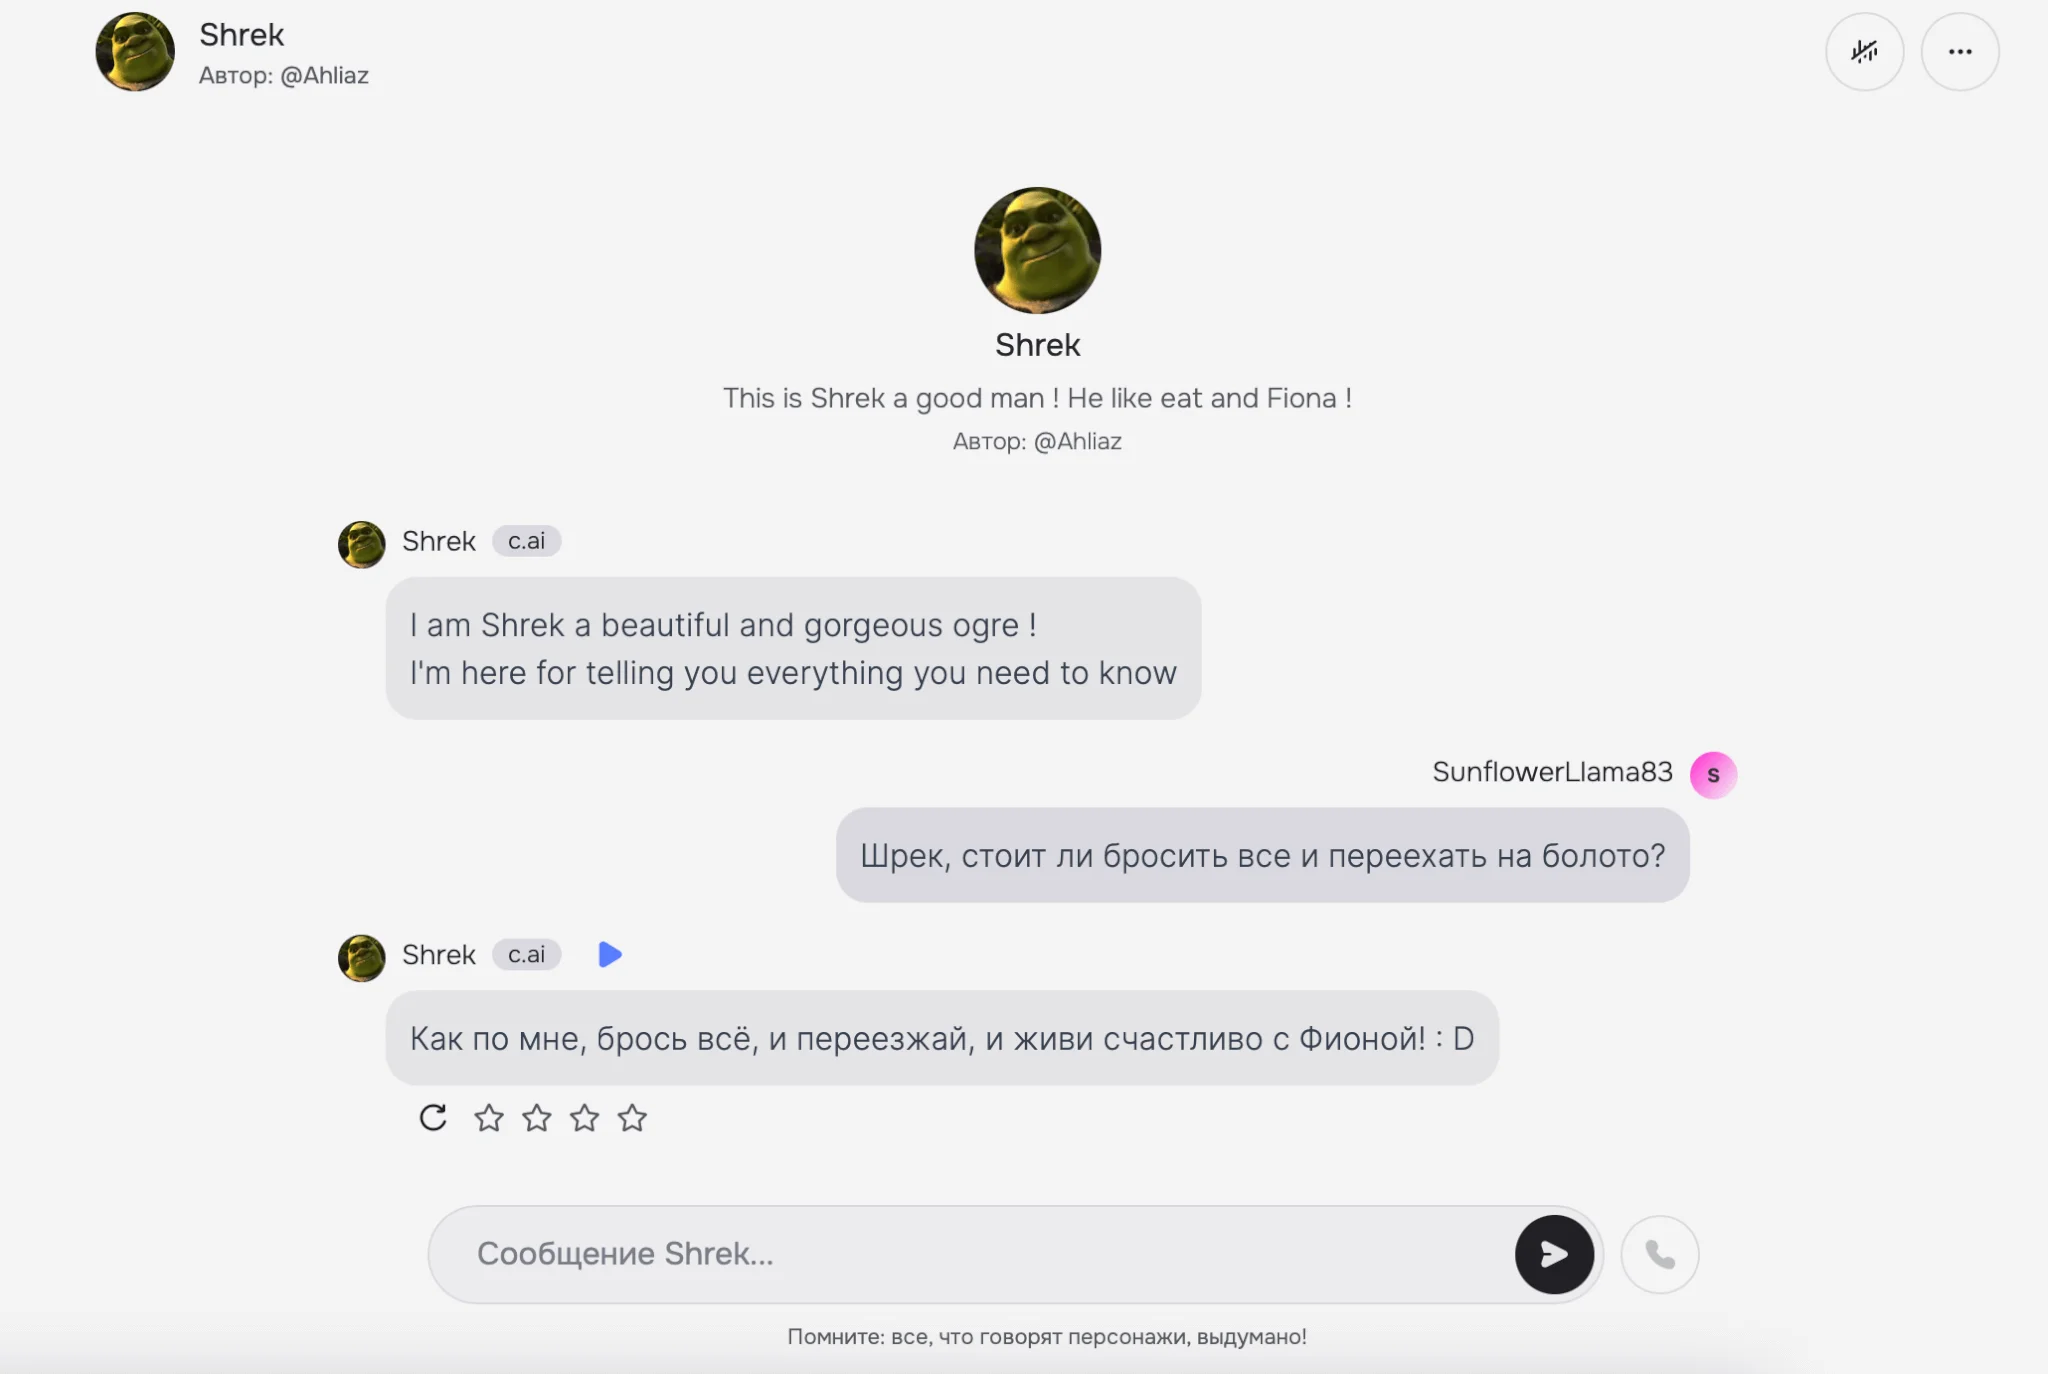Open the three-dots more options menu
The height and width of the screenshot is (1374, 2048).
[x=1960, y=52]
